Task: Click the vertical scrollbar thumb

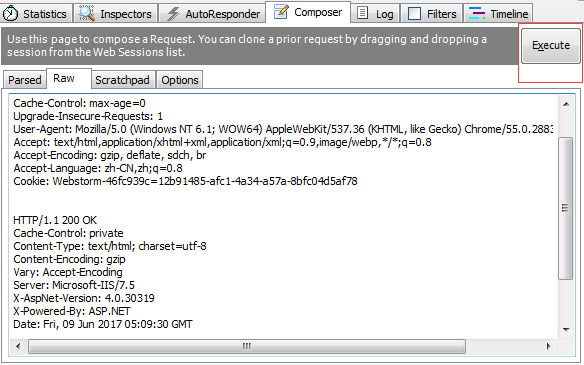Action: [566, 208]
